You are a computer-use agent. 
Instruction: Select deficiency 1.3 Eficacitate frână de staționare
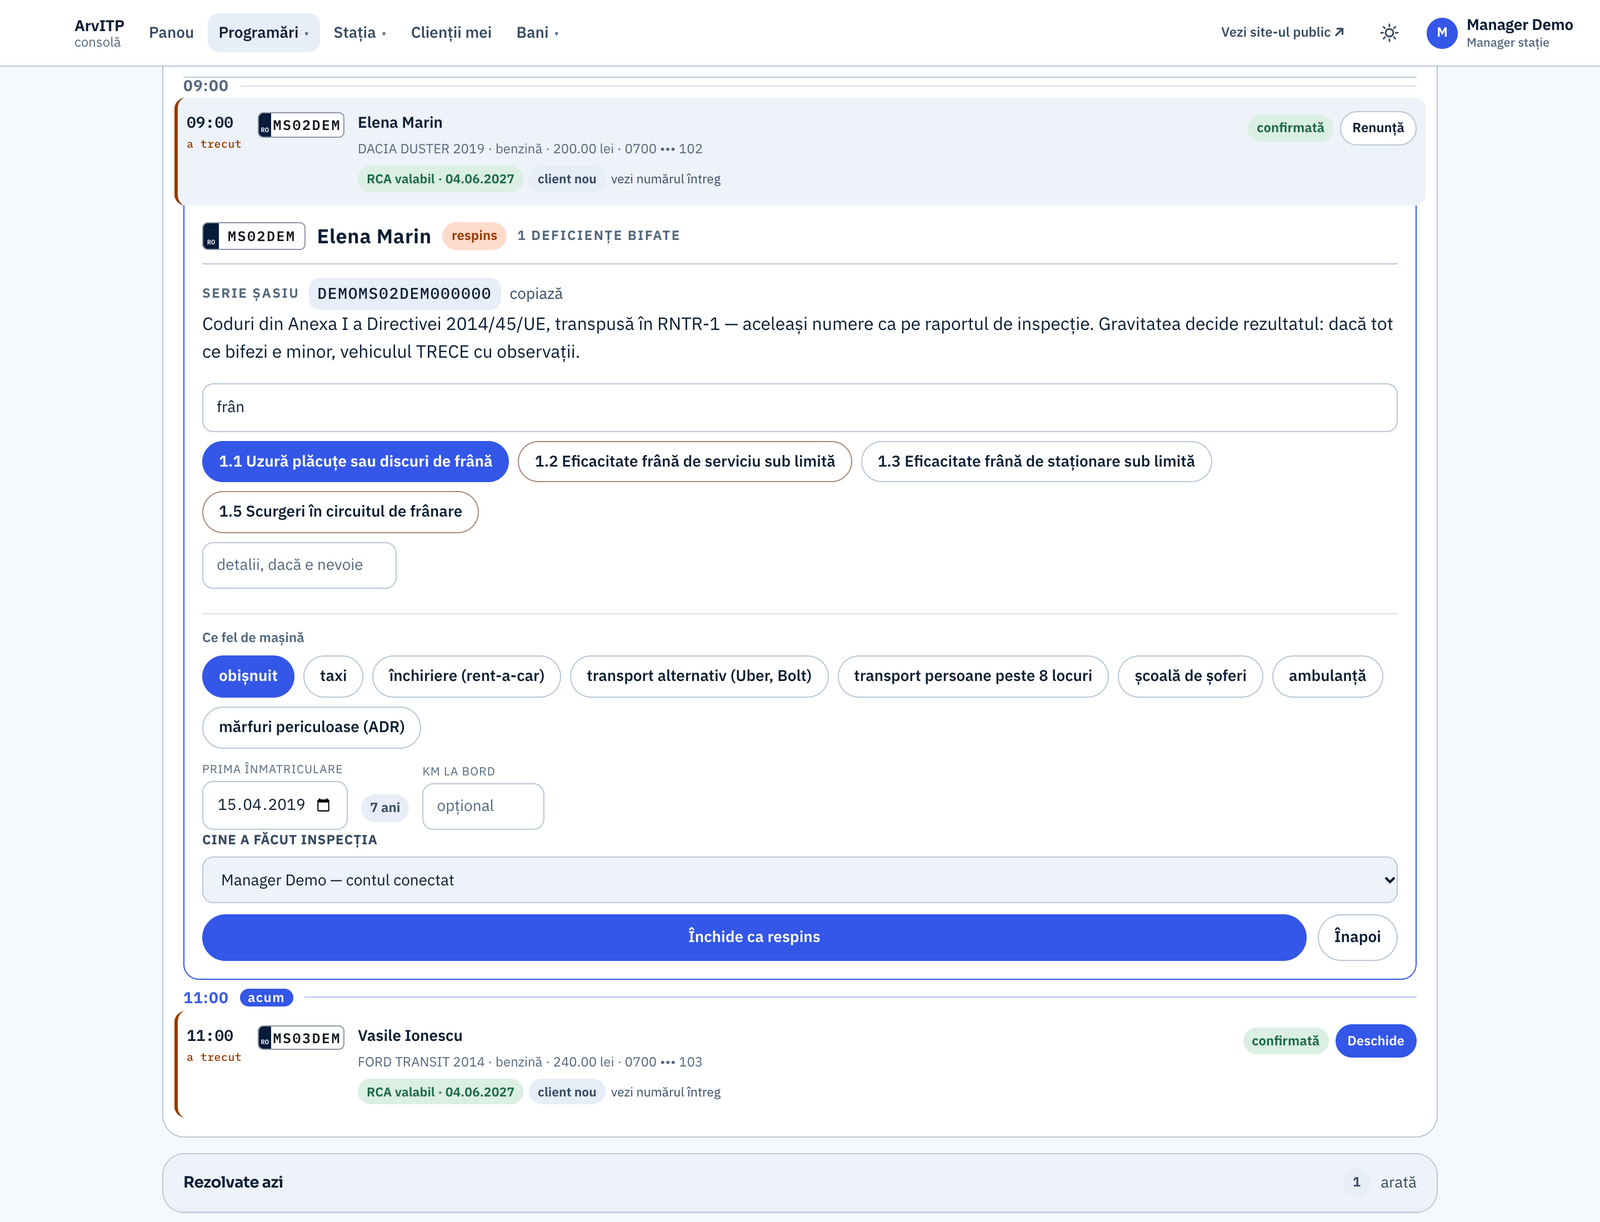[x=1036, y=462]
